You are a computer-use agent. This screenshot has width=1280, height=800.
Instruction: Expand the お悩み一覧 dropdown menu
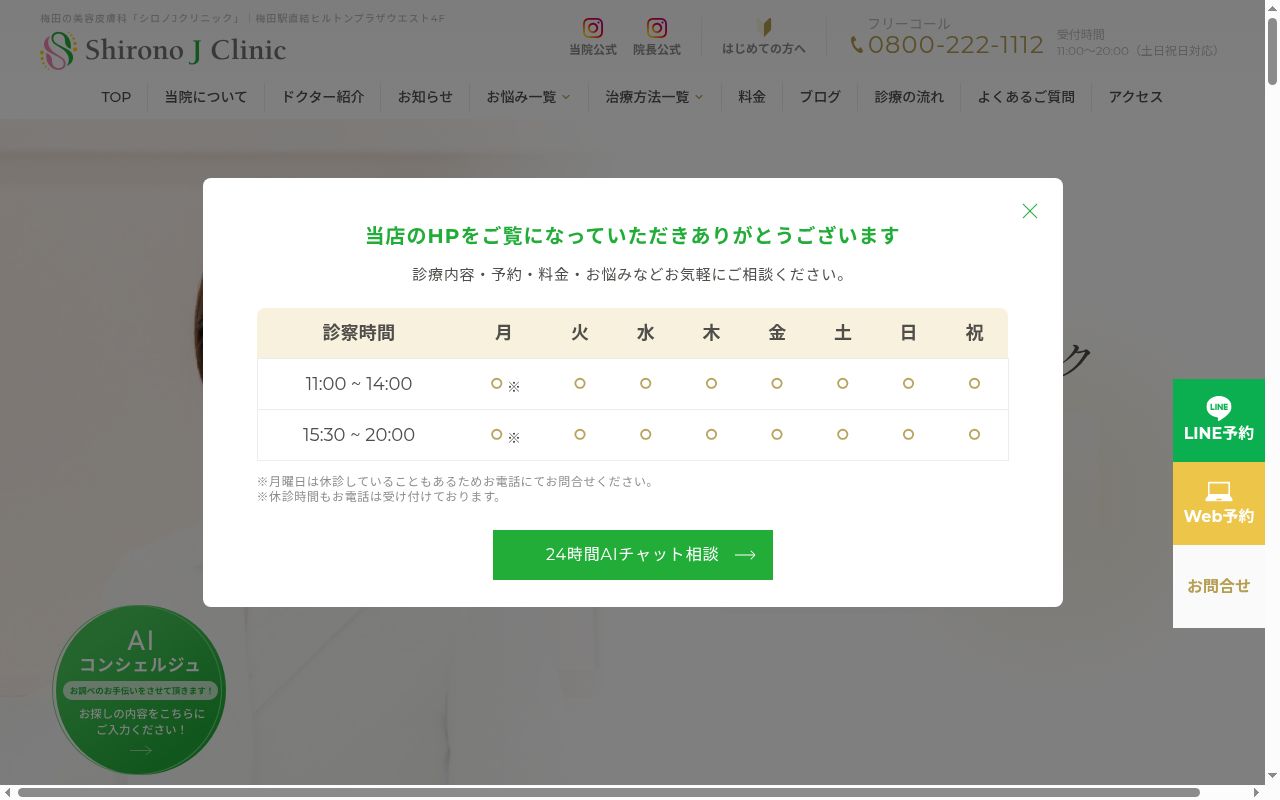[x=529, y=97]
